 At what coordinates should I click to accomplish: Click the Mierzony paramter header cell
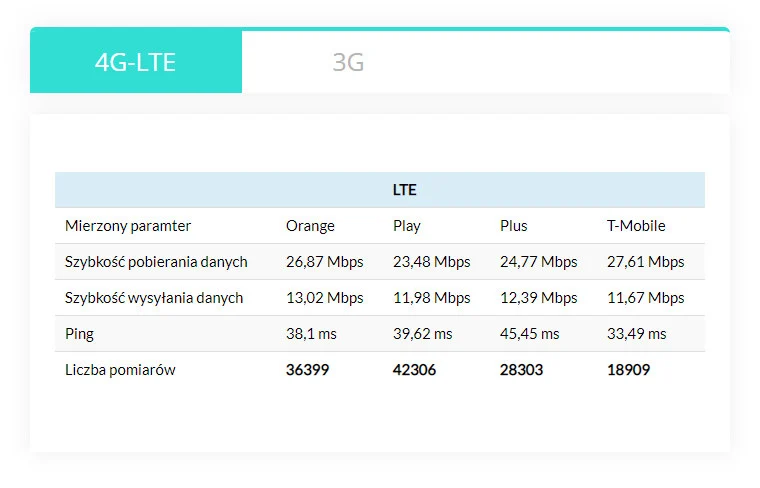coord(128,226)
